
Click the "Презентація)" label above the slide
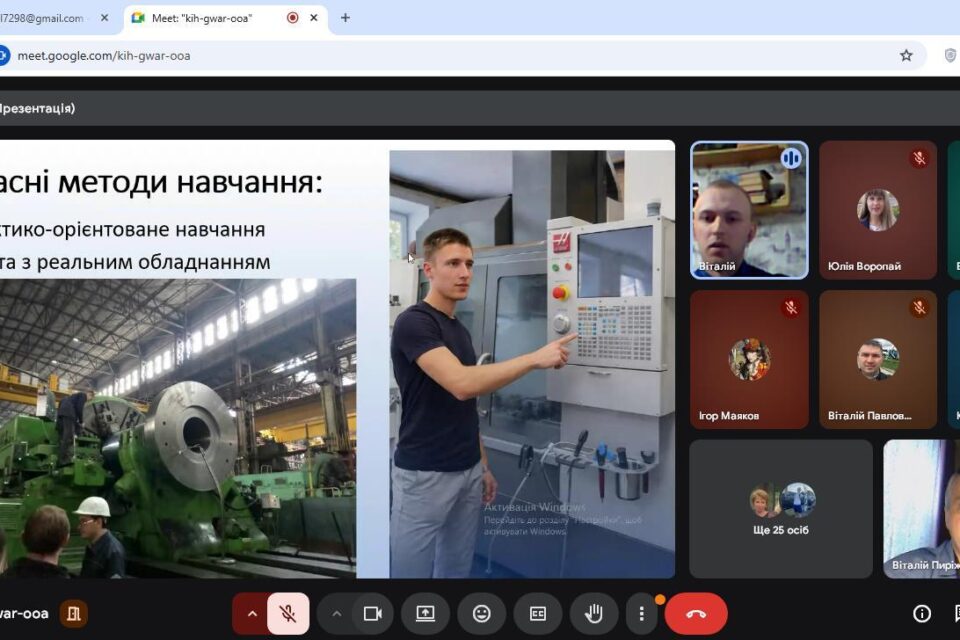[x=37, y=108]
